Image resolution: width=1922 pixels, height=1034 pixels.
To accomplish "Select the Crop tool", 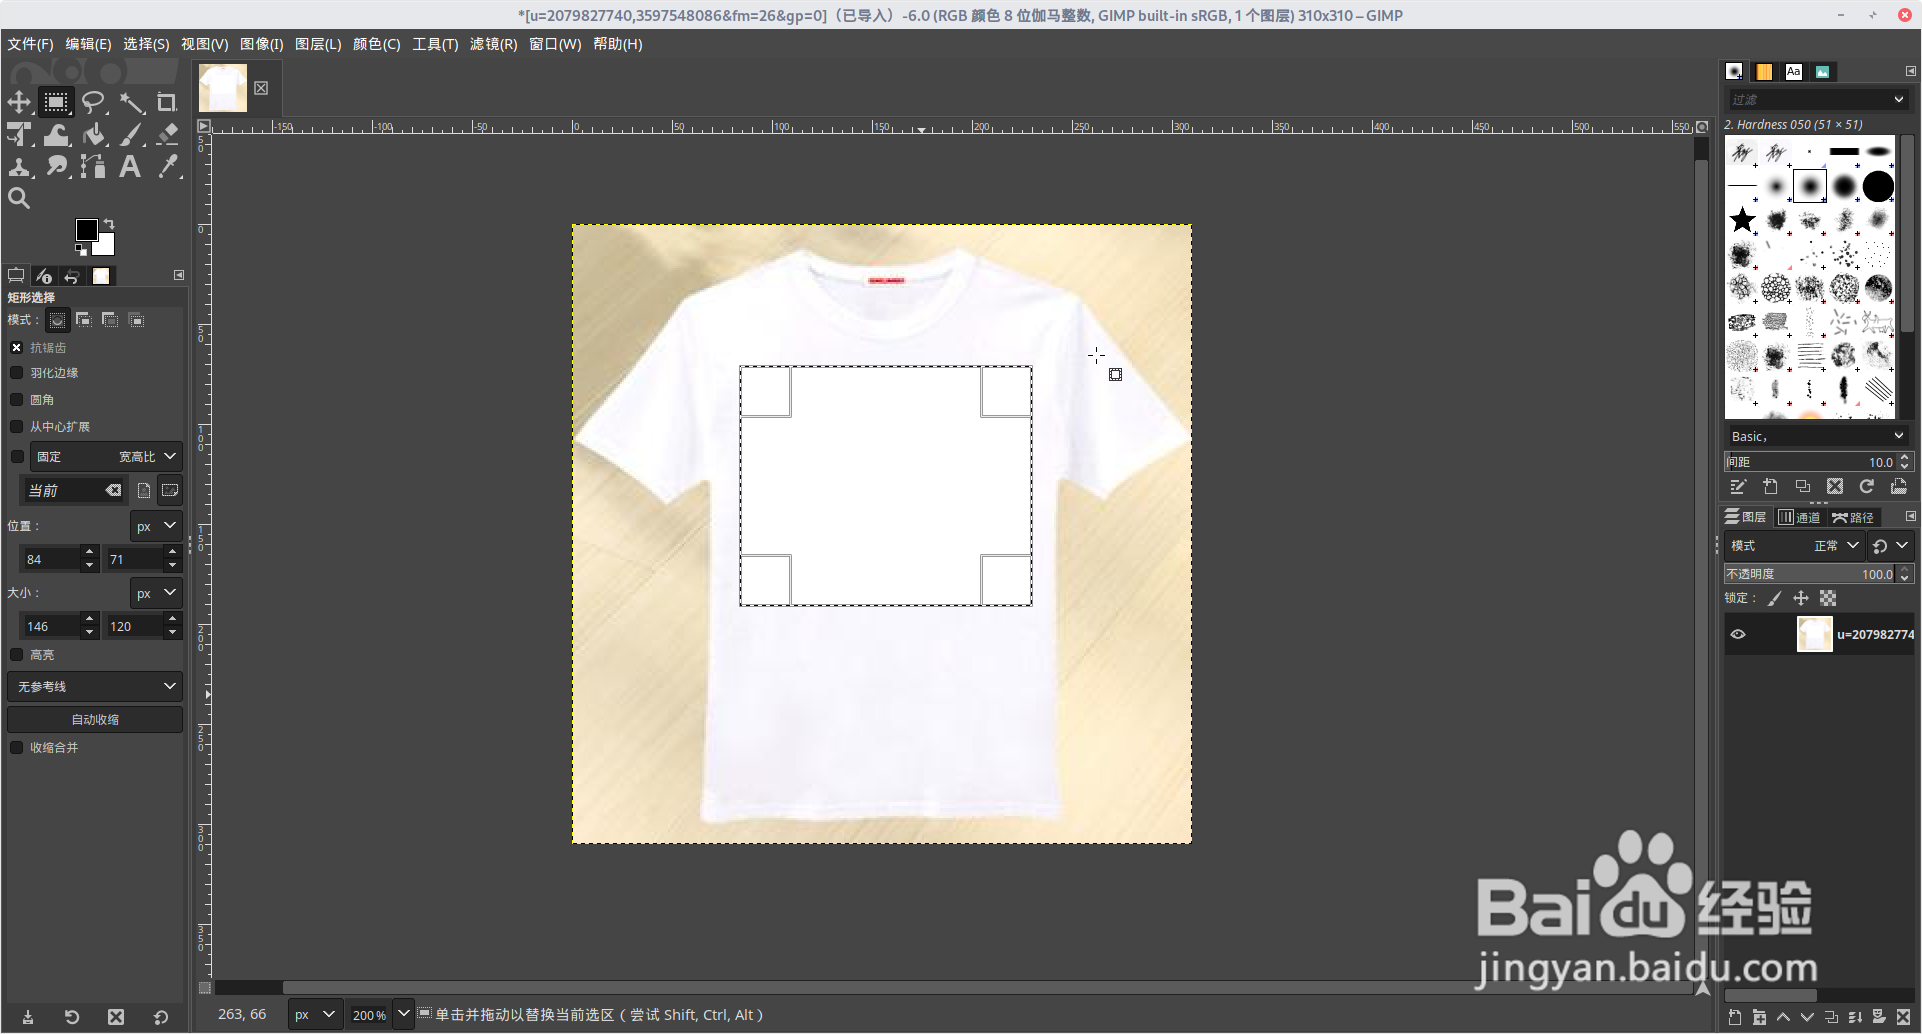I will (167, 102).
